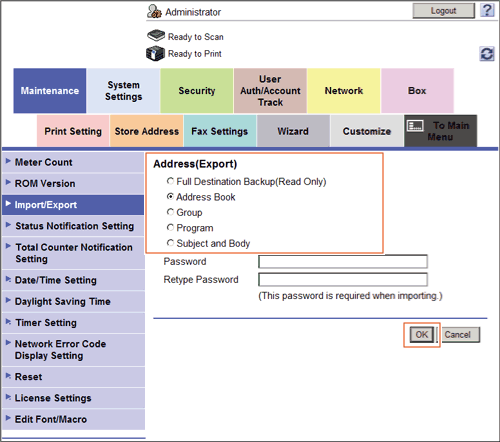Confirm export with the OK button
The width and height of the screenshot is (500, 442).
pos(422,334)
